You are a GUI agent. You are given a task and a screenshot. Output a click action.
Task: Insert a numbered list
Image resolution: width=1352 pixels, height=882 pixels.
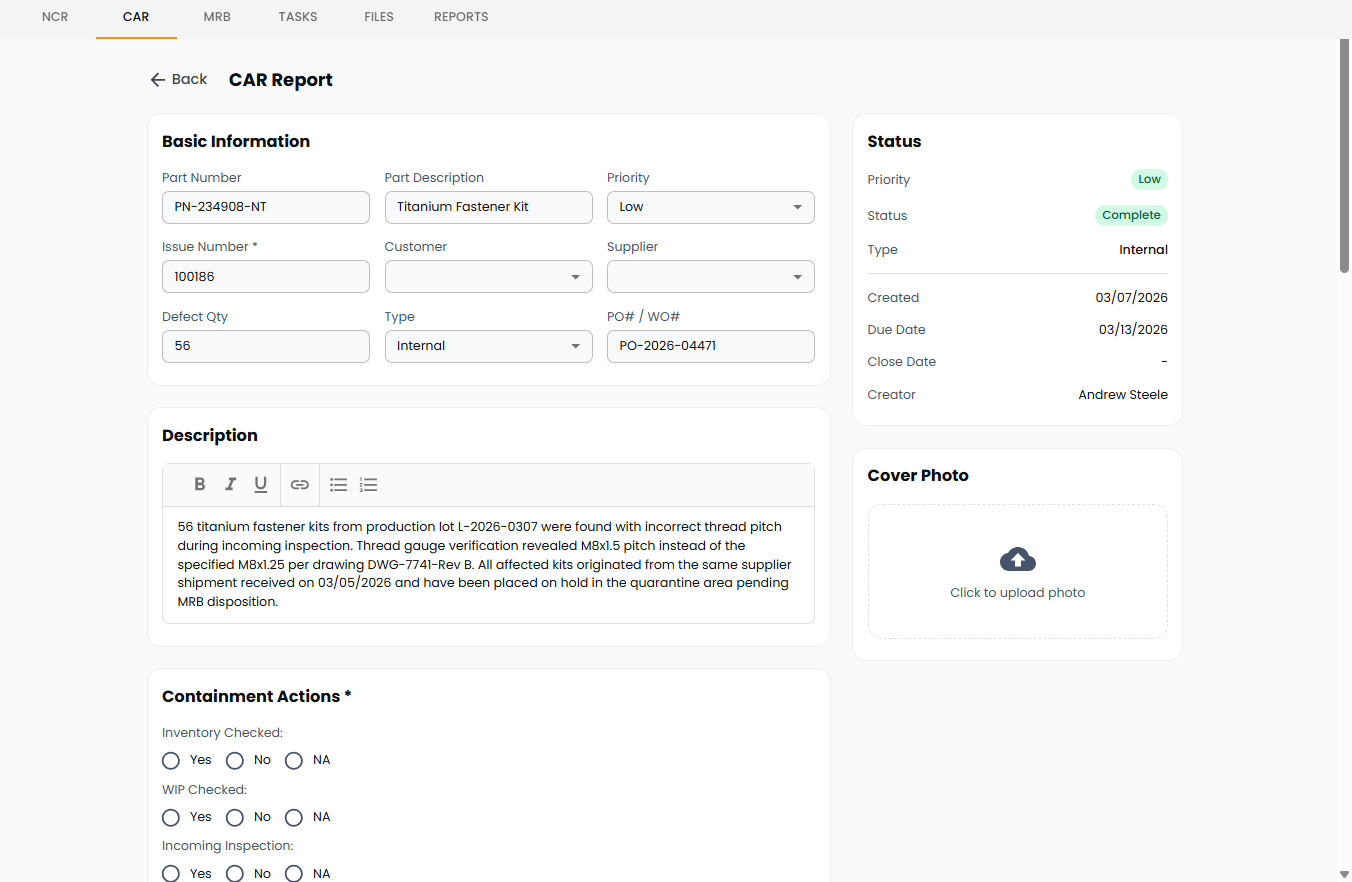369,485
